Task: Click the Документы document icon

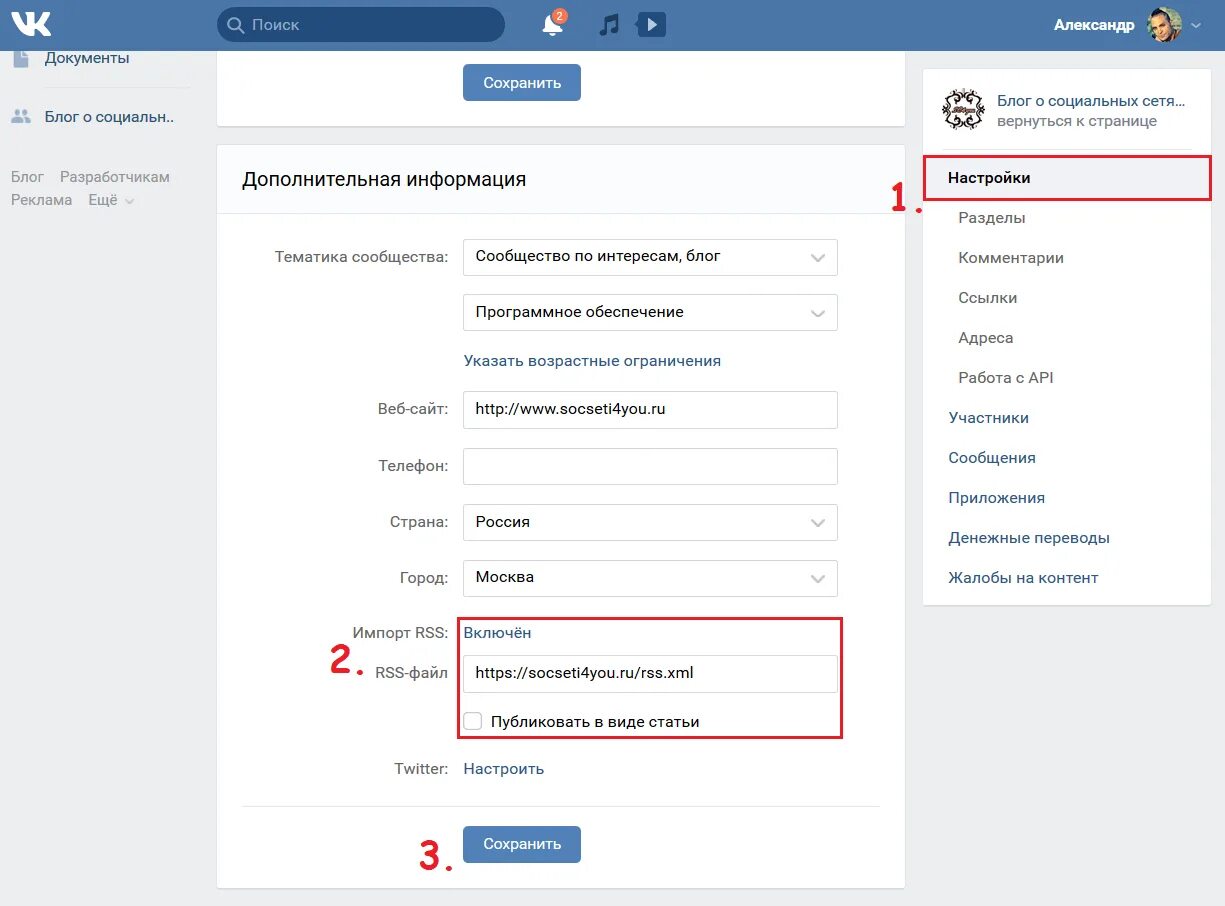Action: point(21,58)
